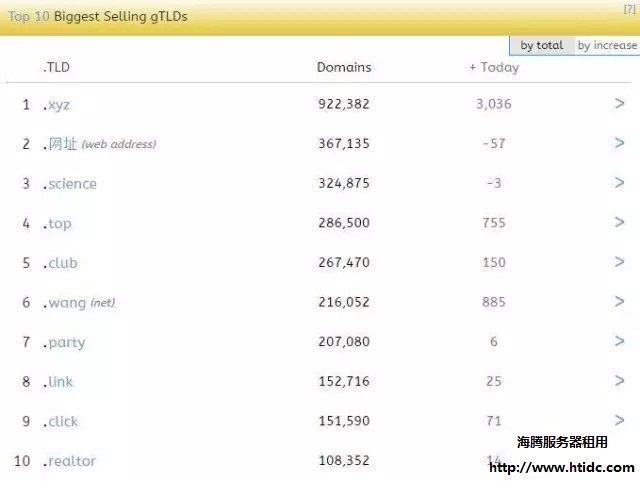Screen dimensions: 640x481
Task: Expand the .science row arrow
Action: tap(620, 183)
